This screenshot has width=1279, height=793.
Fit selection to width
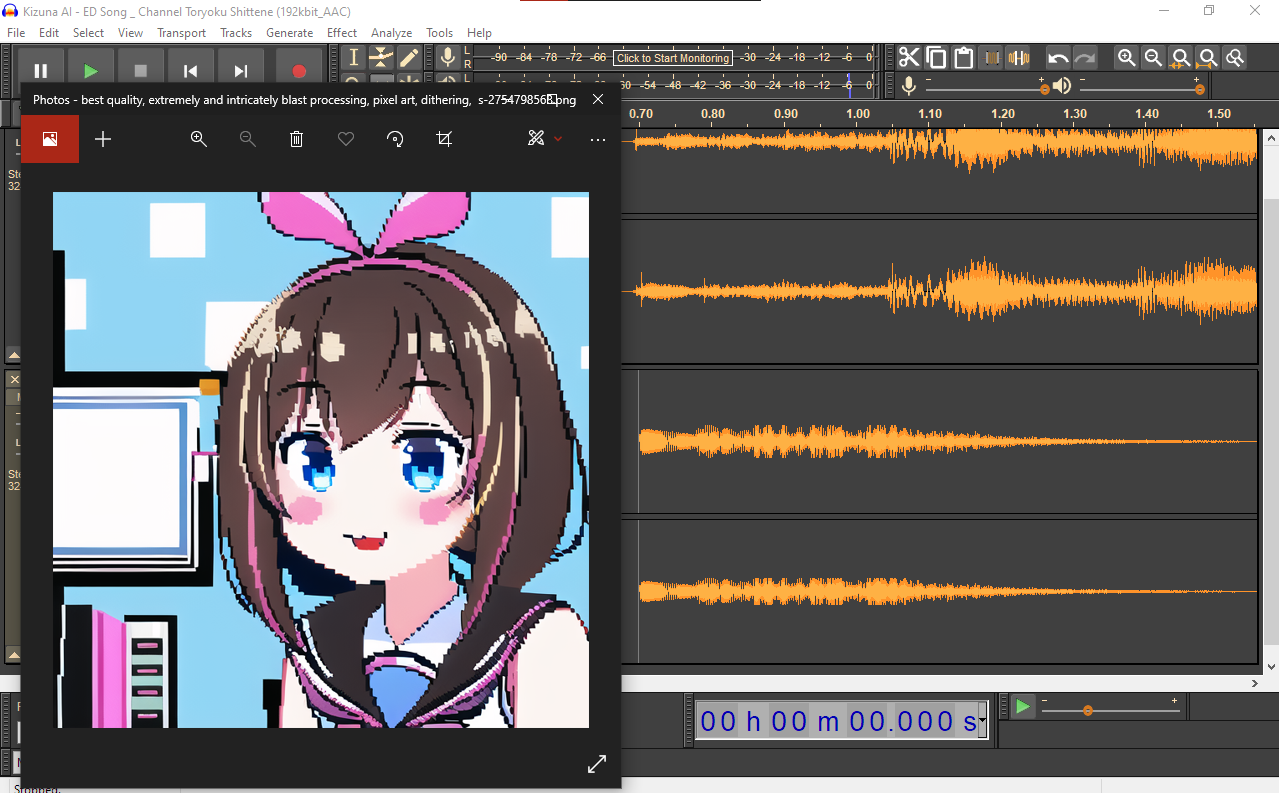[x=1181, y=57]
